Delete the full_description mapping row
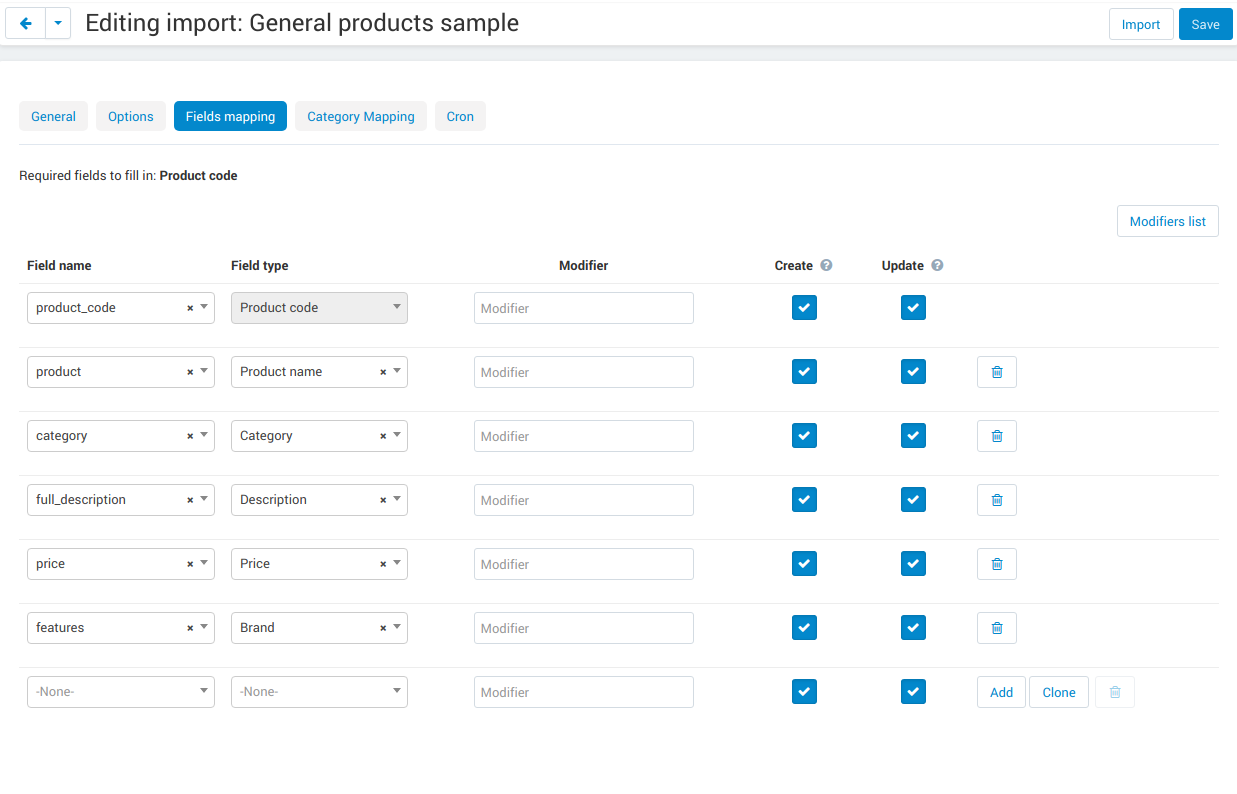The height and width of the screenshot is (794, 1237). pos(997,500)
